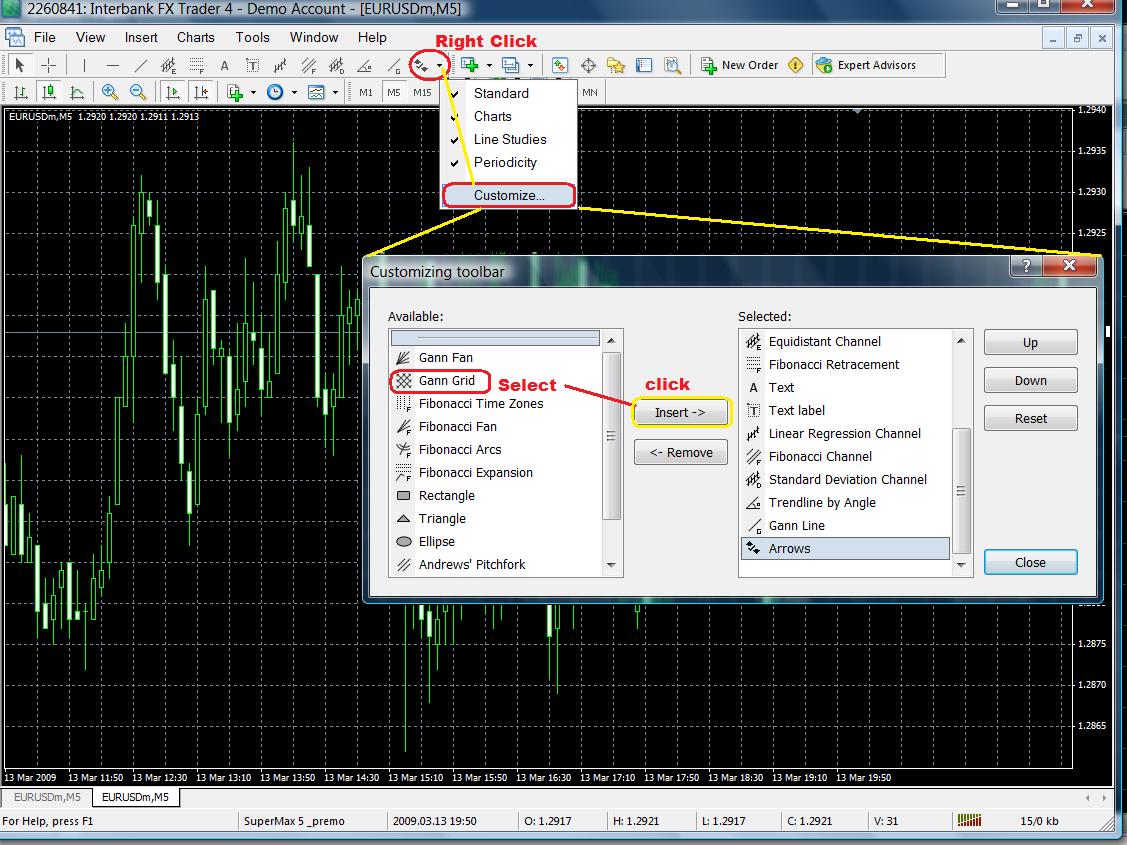
Task: Select the Draw trendline tool
Action: coord(141,66)
